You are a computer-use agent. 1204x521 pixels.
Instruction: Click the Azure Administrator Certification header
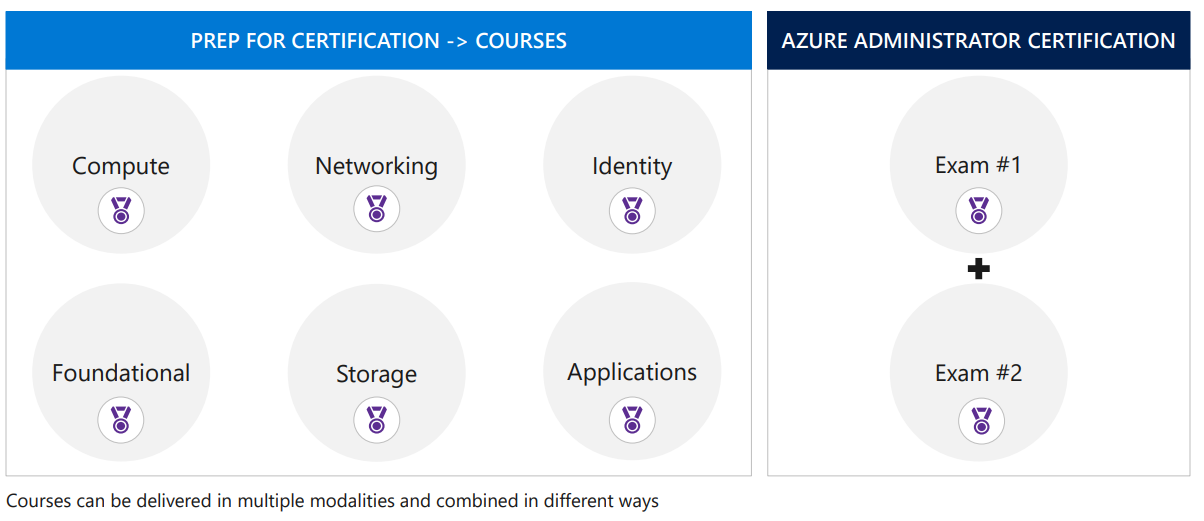click(979, 41)
